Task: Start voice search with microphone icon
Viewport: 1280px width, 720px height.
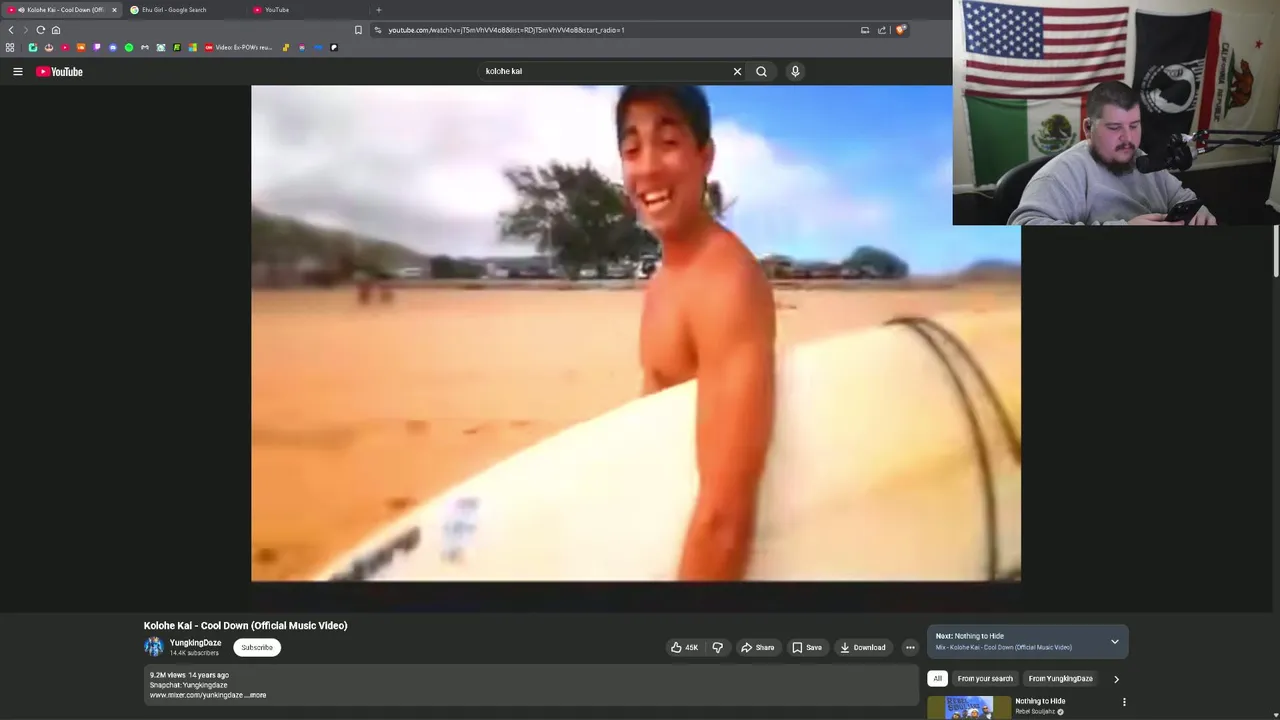Action: [x=795, y=71]
